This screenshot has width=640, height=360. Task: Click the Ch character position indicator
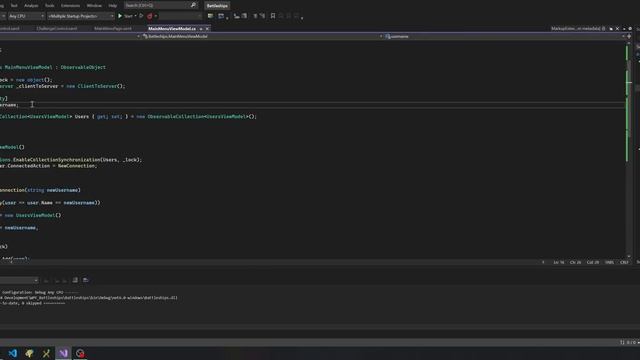(x=575, y=262)
